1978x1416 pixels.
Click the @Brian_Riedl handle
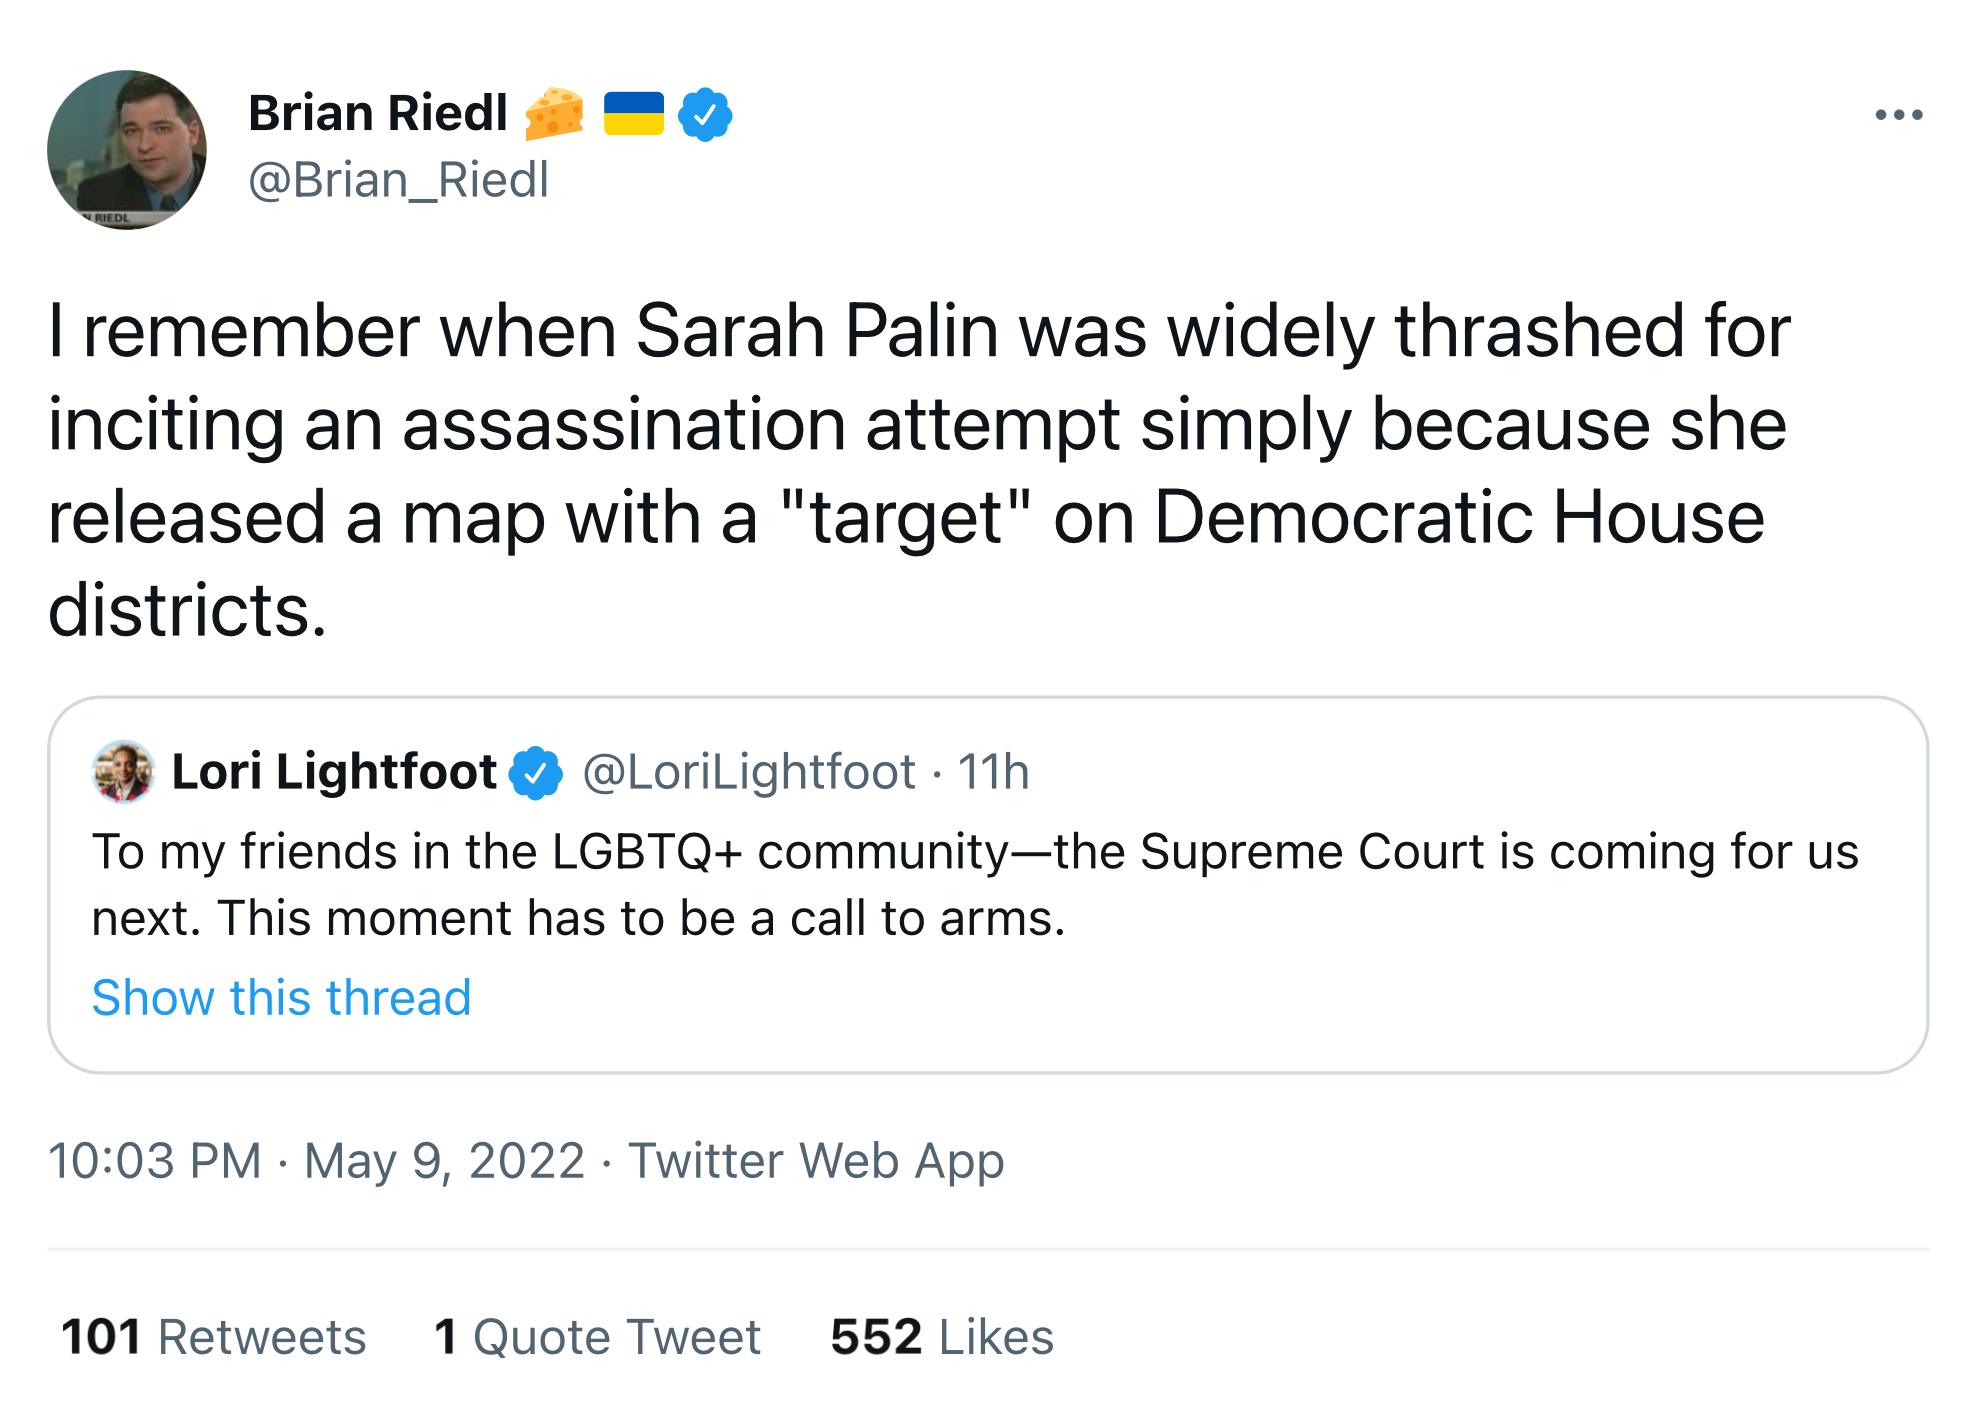pyautogui.click(x=398, y=180)
